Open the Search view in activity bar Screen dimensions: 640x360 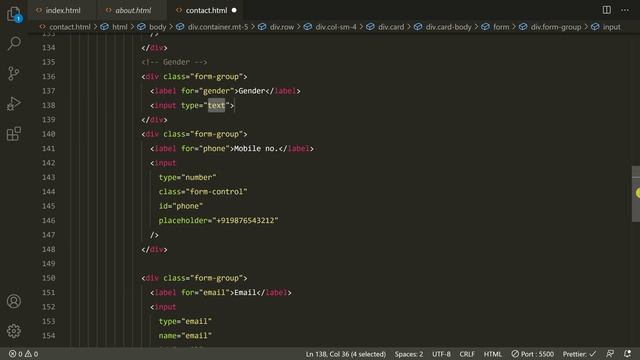14,43
